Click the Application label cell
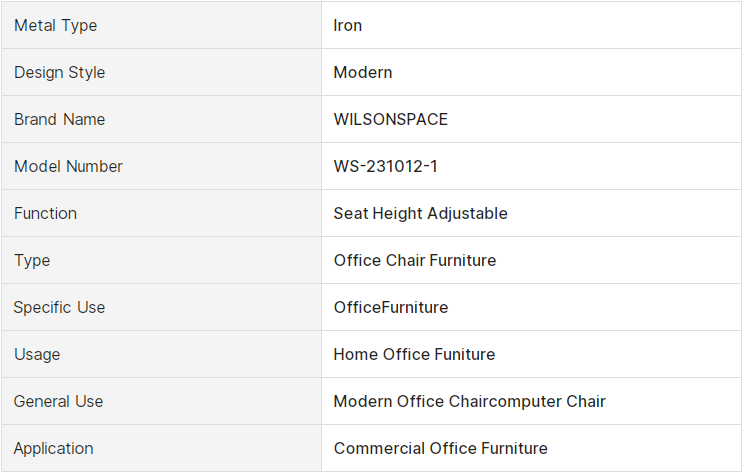 click(x=161, y=448)
